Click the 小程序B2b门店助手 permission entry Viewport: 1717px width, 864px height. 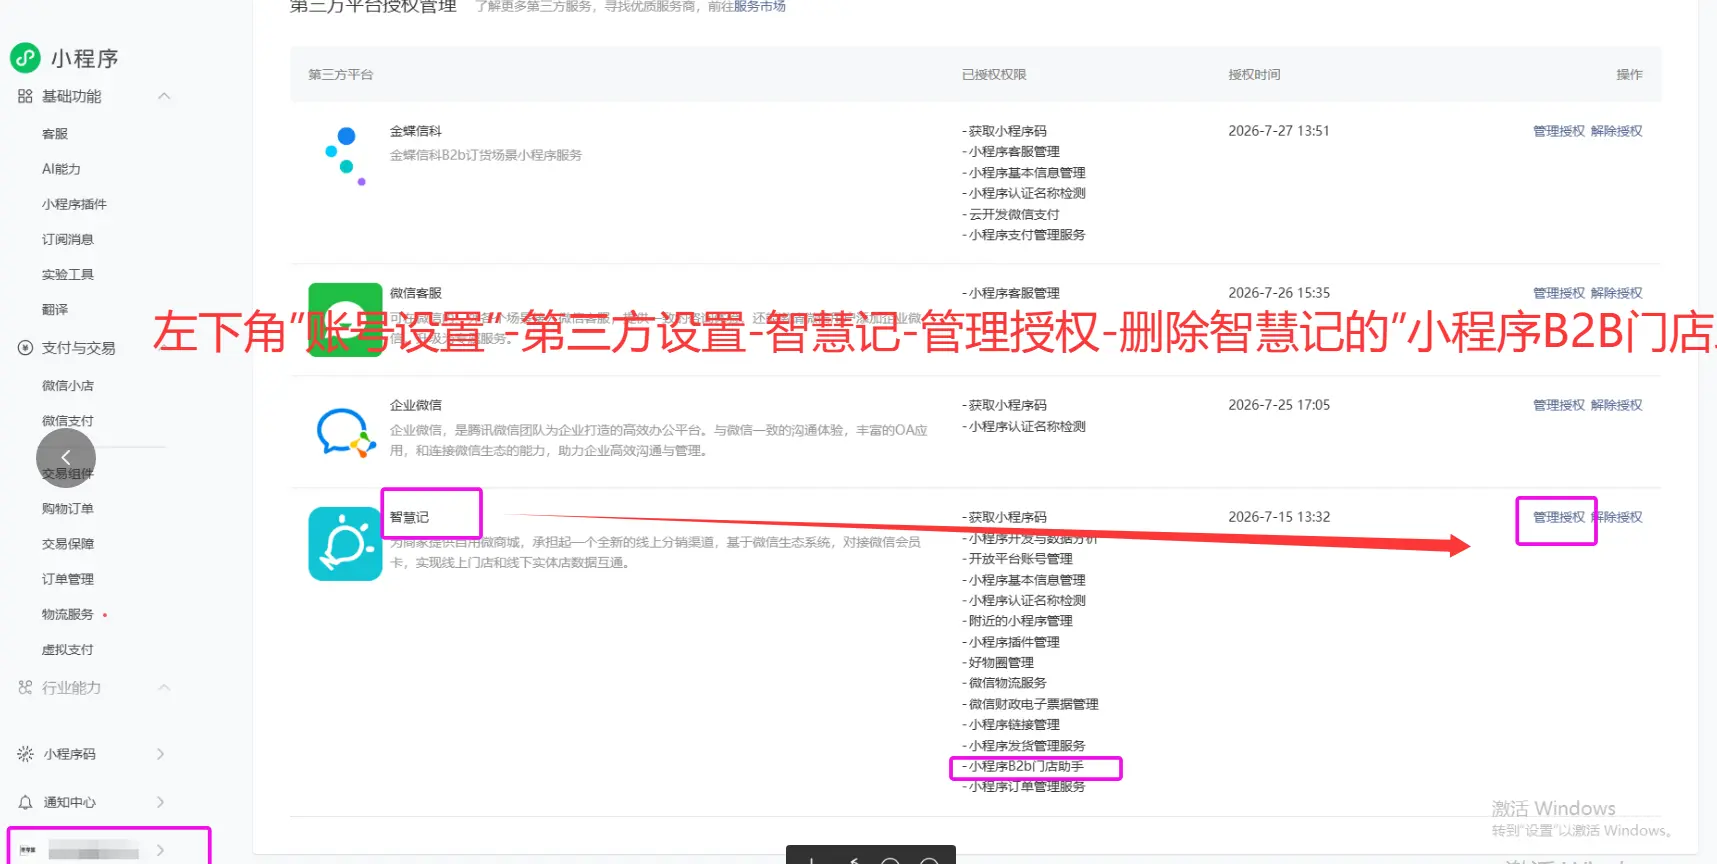click(1023, 767)
